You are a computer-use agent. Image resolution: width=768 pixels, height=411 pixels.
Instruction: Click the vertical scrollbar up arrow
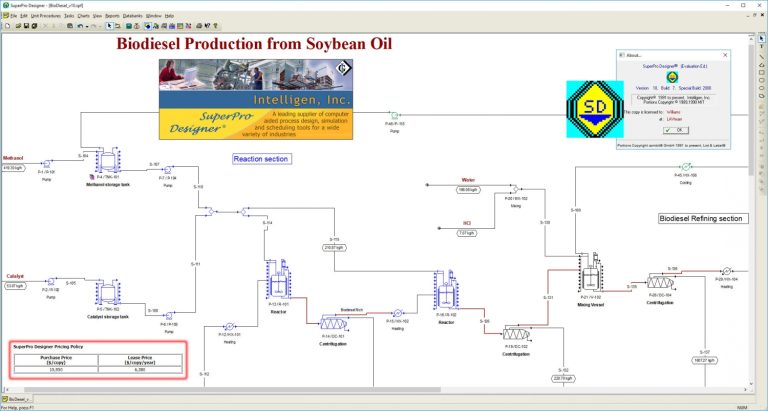pos(752,37)
